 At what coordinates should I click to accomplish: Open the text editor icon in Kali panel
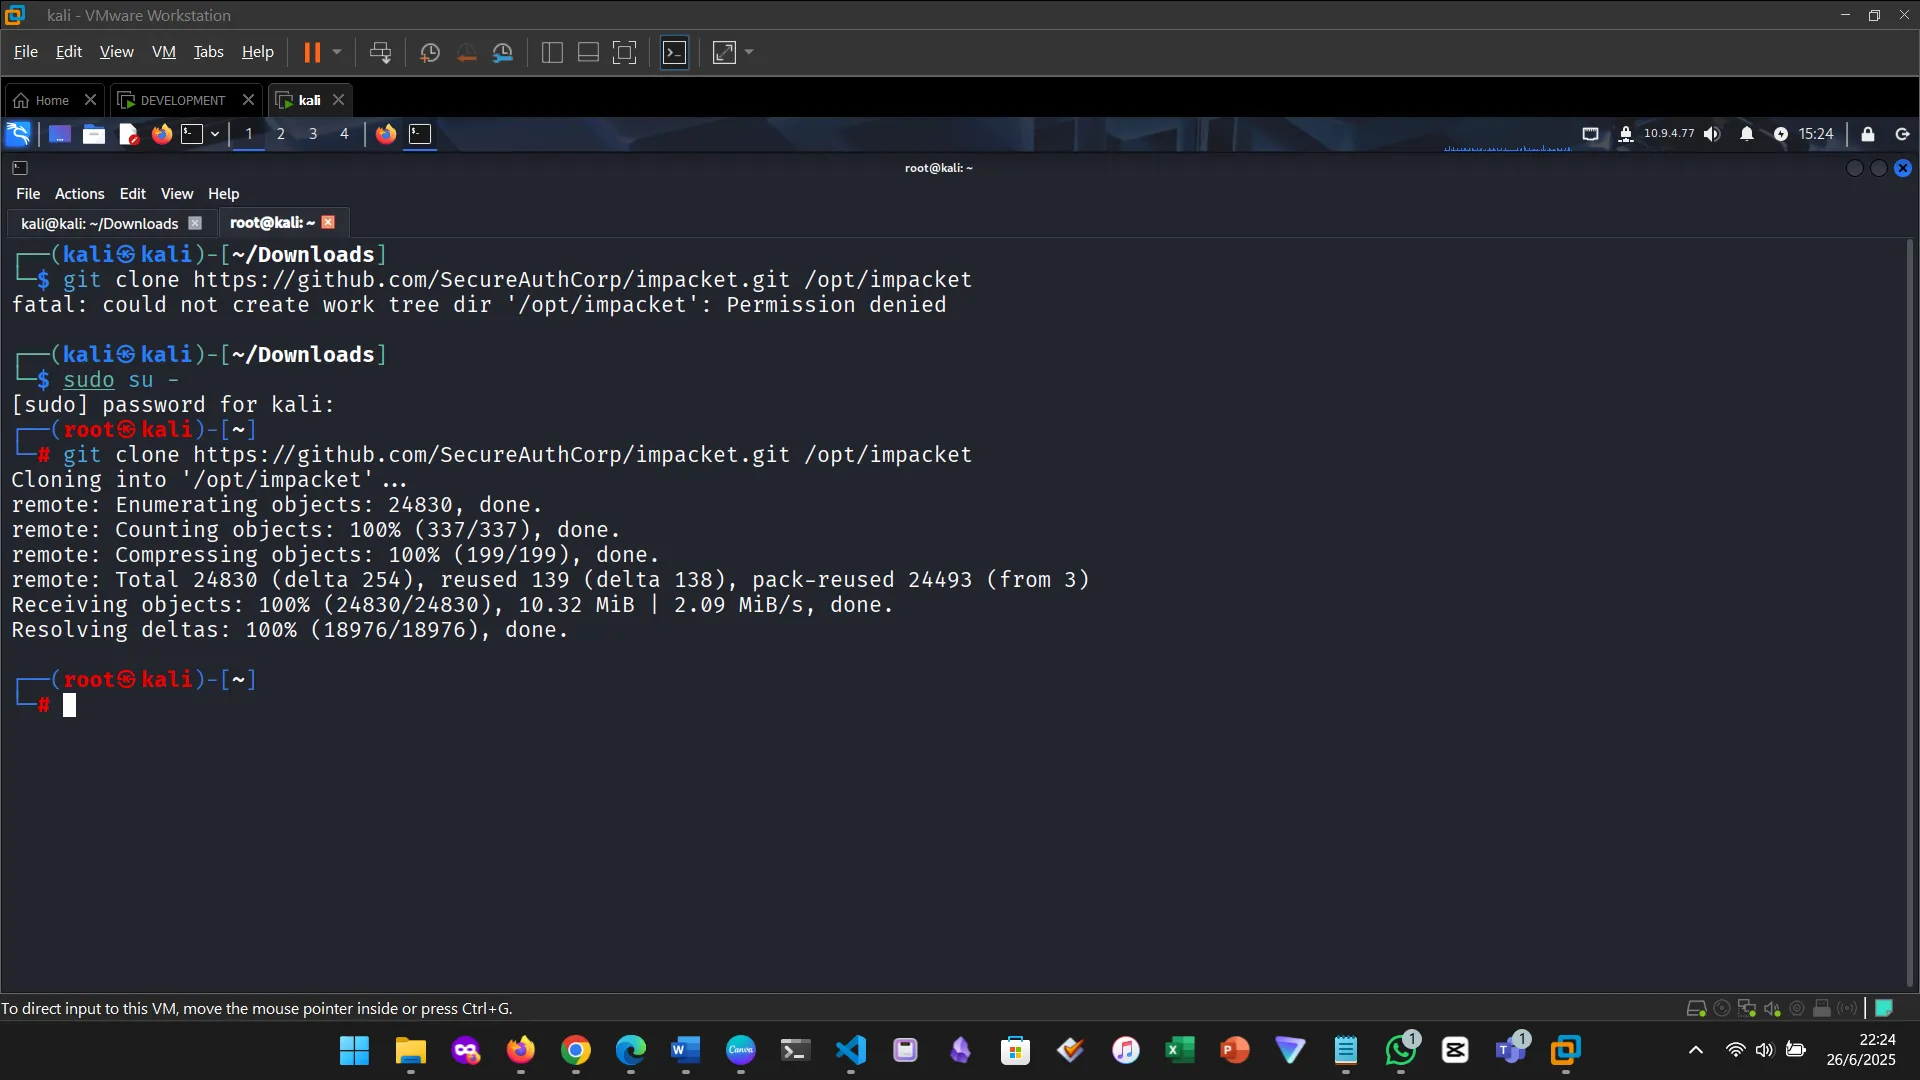(128, 133)
